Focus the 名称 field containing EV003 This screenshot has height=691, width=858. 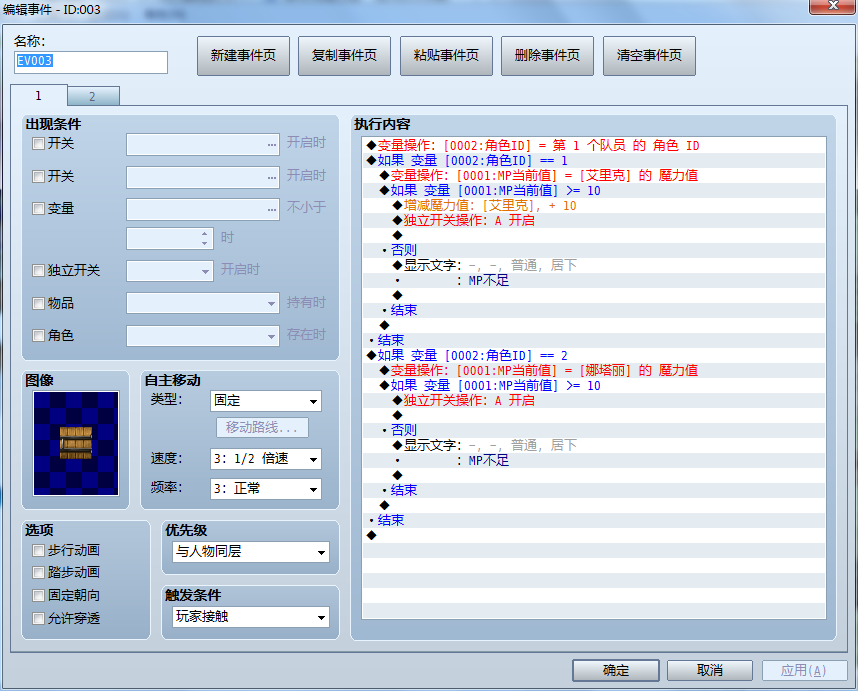(x=91, y=62)
